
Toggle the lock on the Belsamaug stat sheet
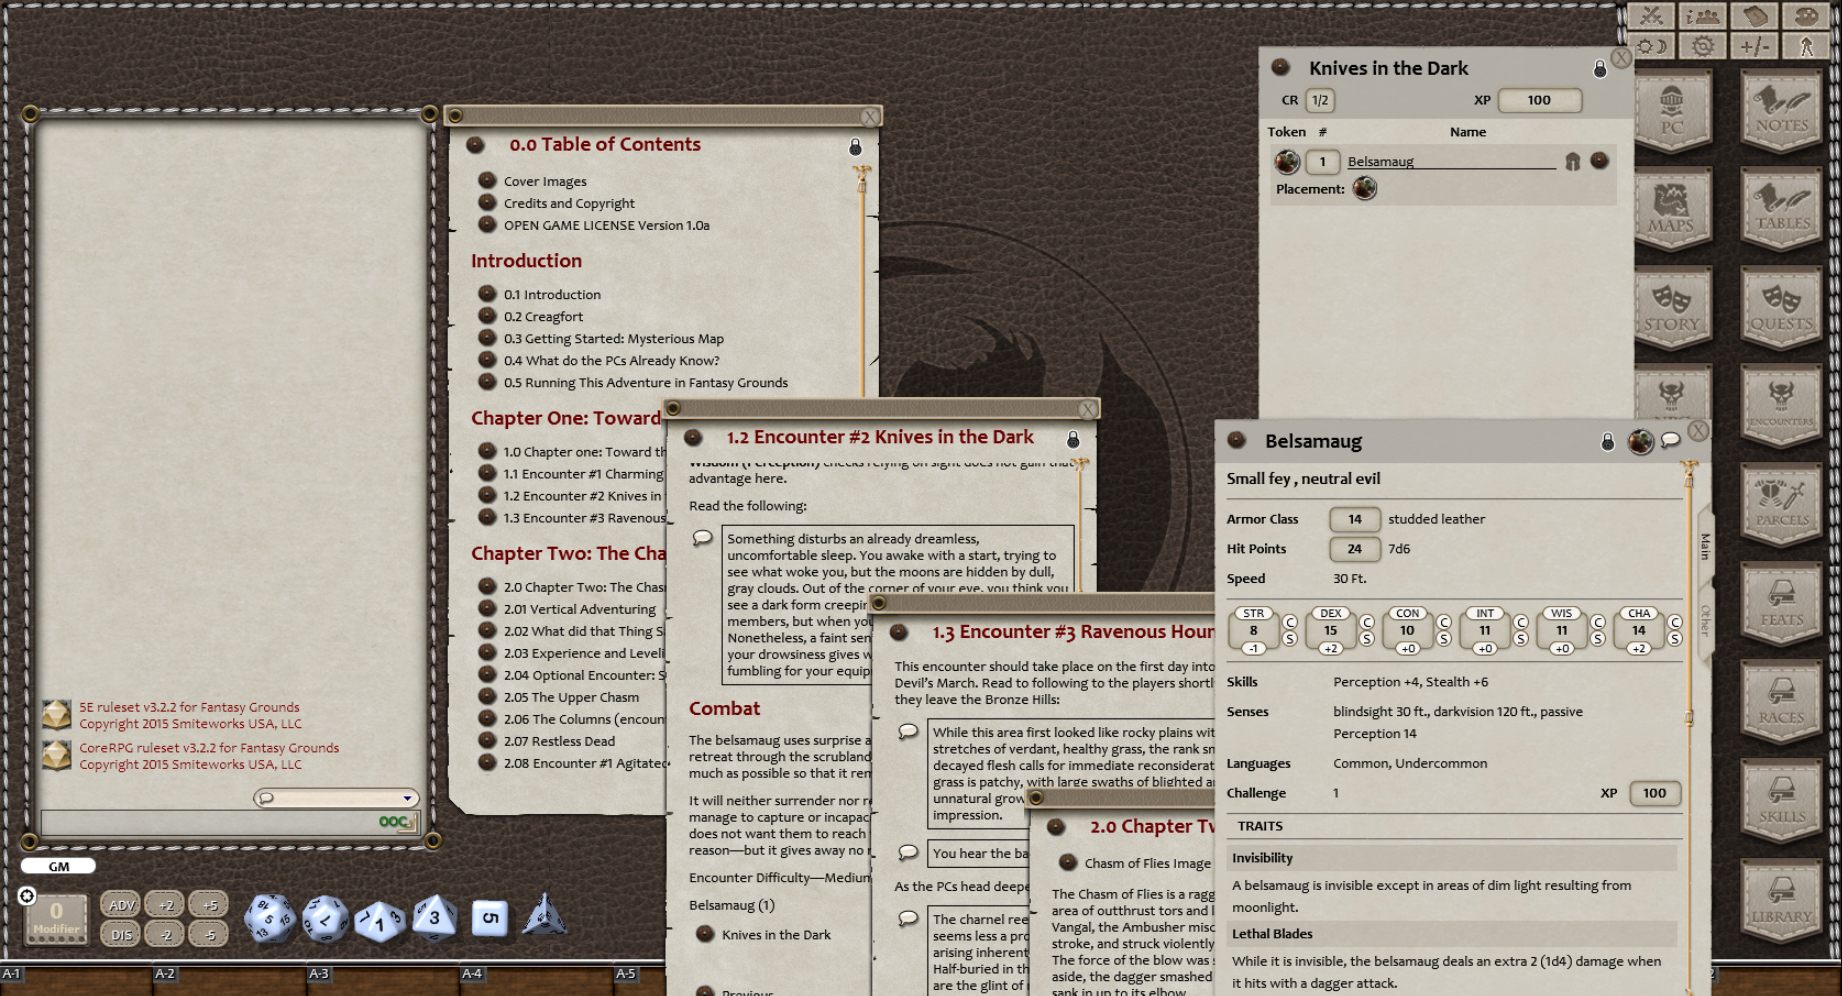(1610, 441)
